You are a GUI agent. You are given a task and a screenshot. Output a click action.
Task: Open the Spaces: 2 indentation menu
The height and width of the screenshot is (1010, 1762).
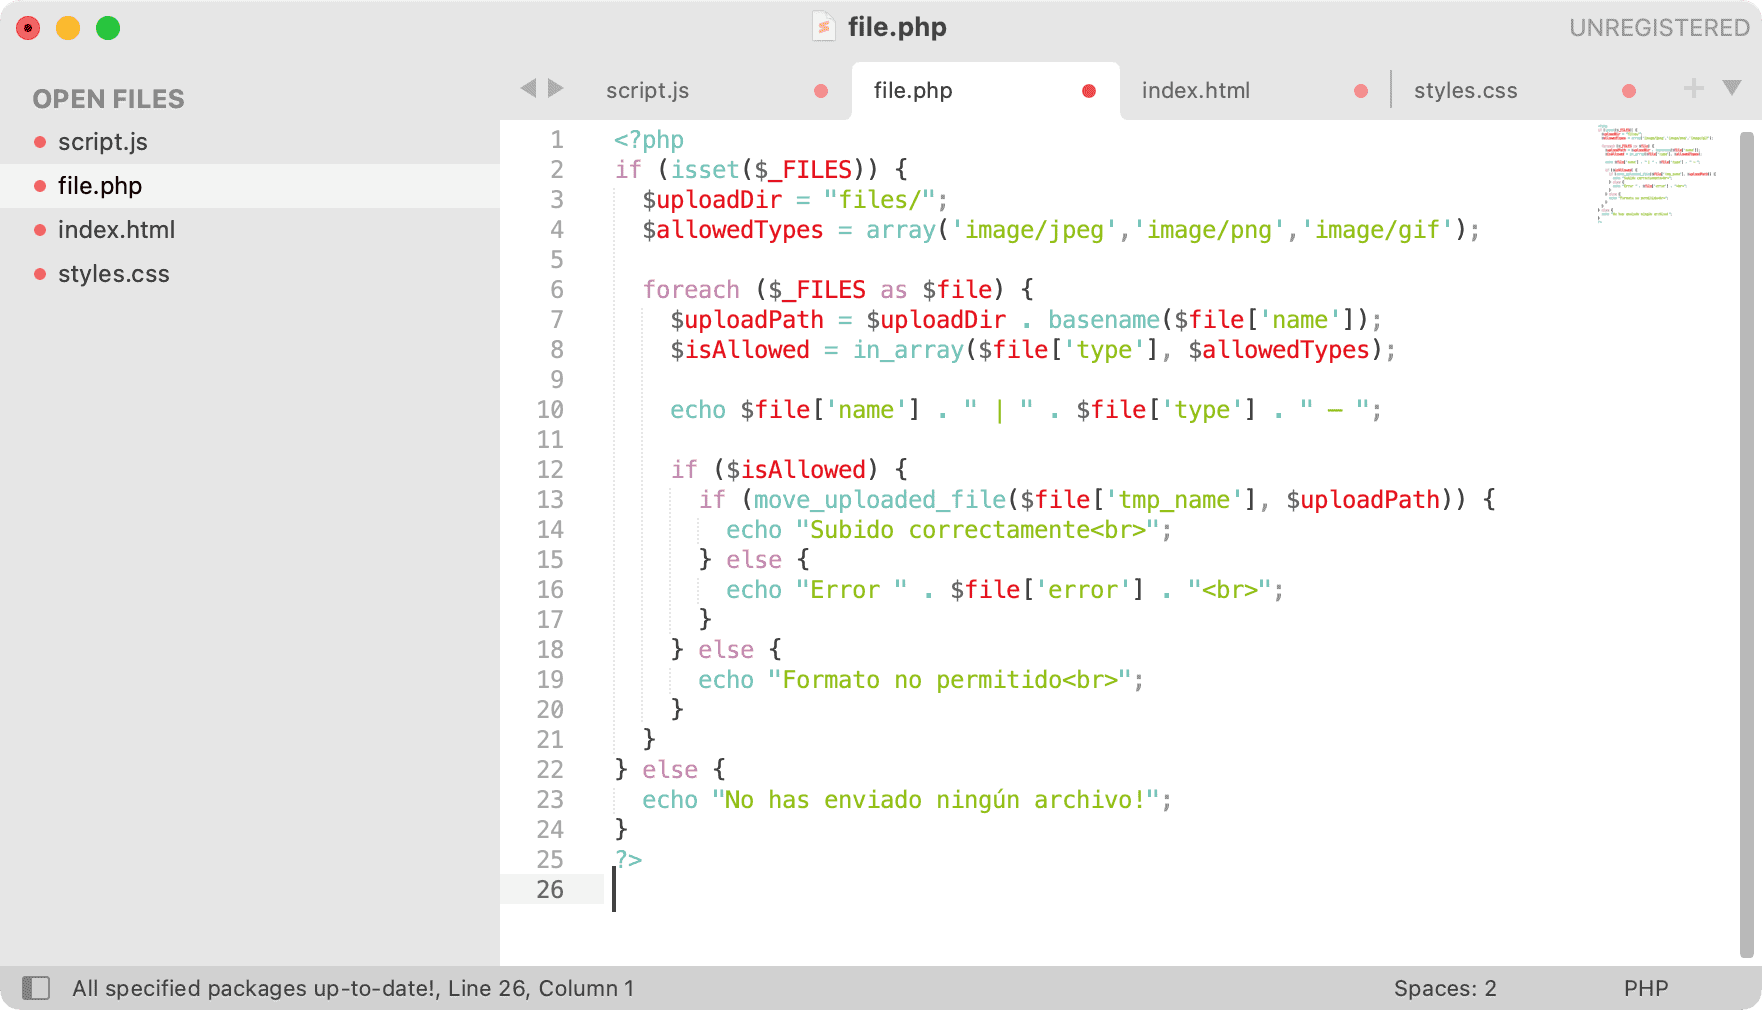[x=1445, y=988]
